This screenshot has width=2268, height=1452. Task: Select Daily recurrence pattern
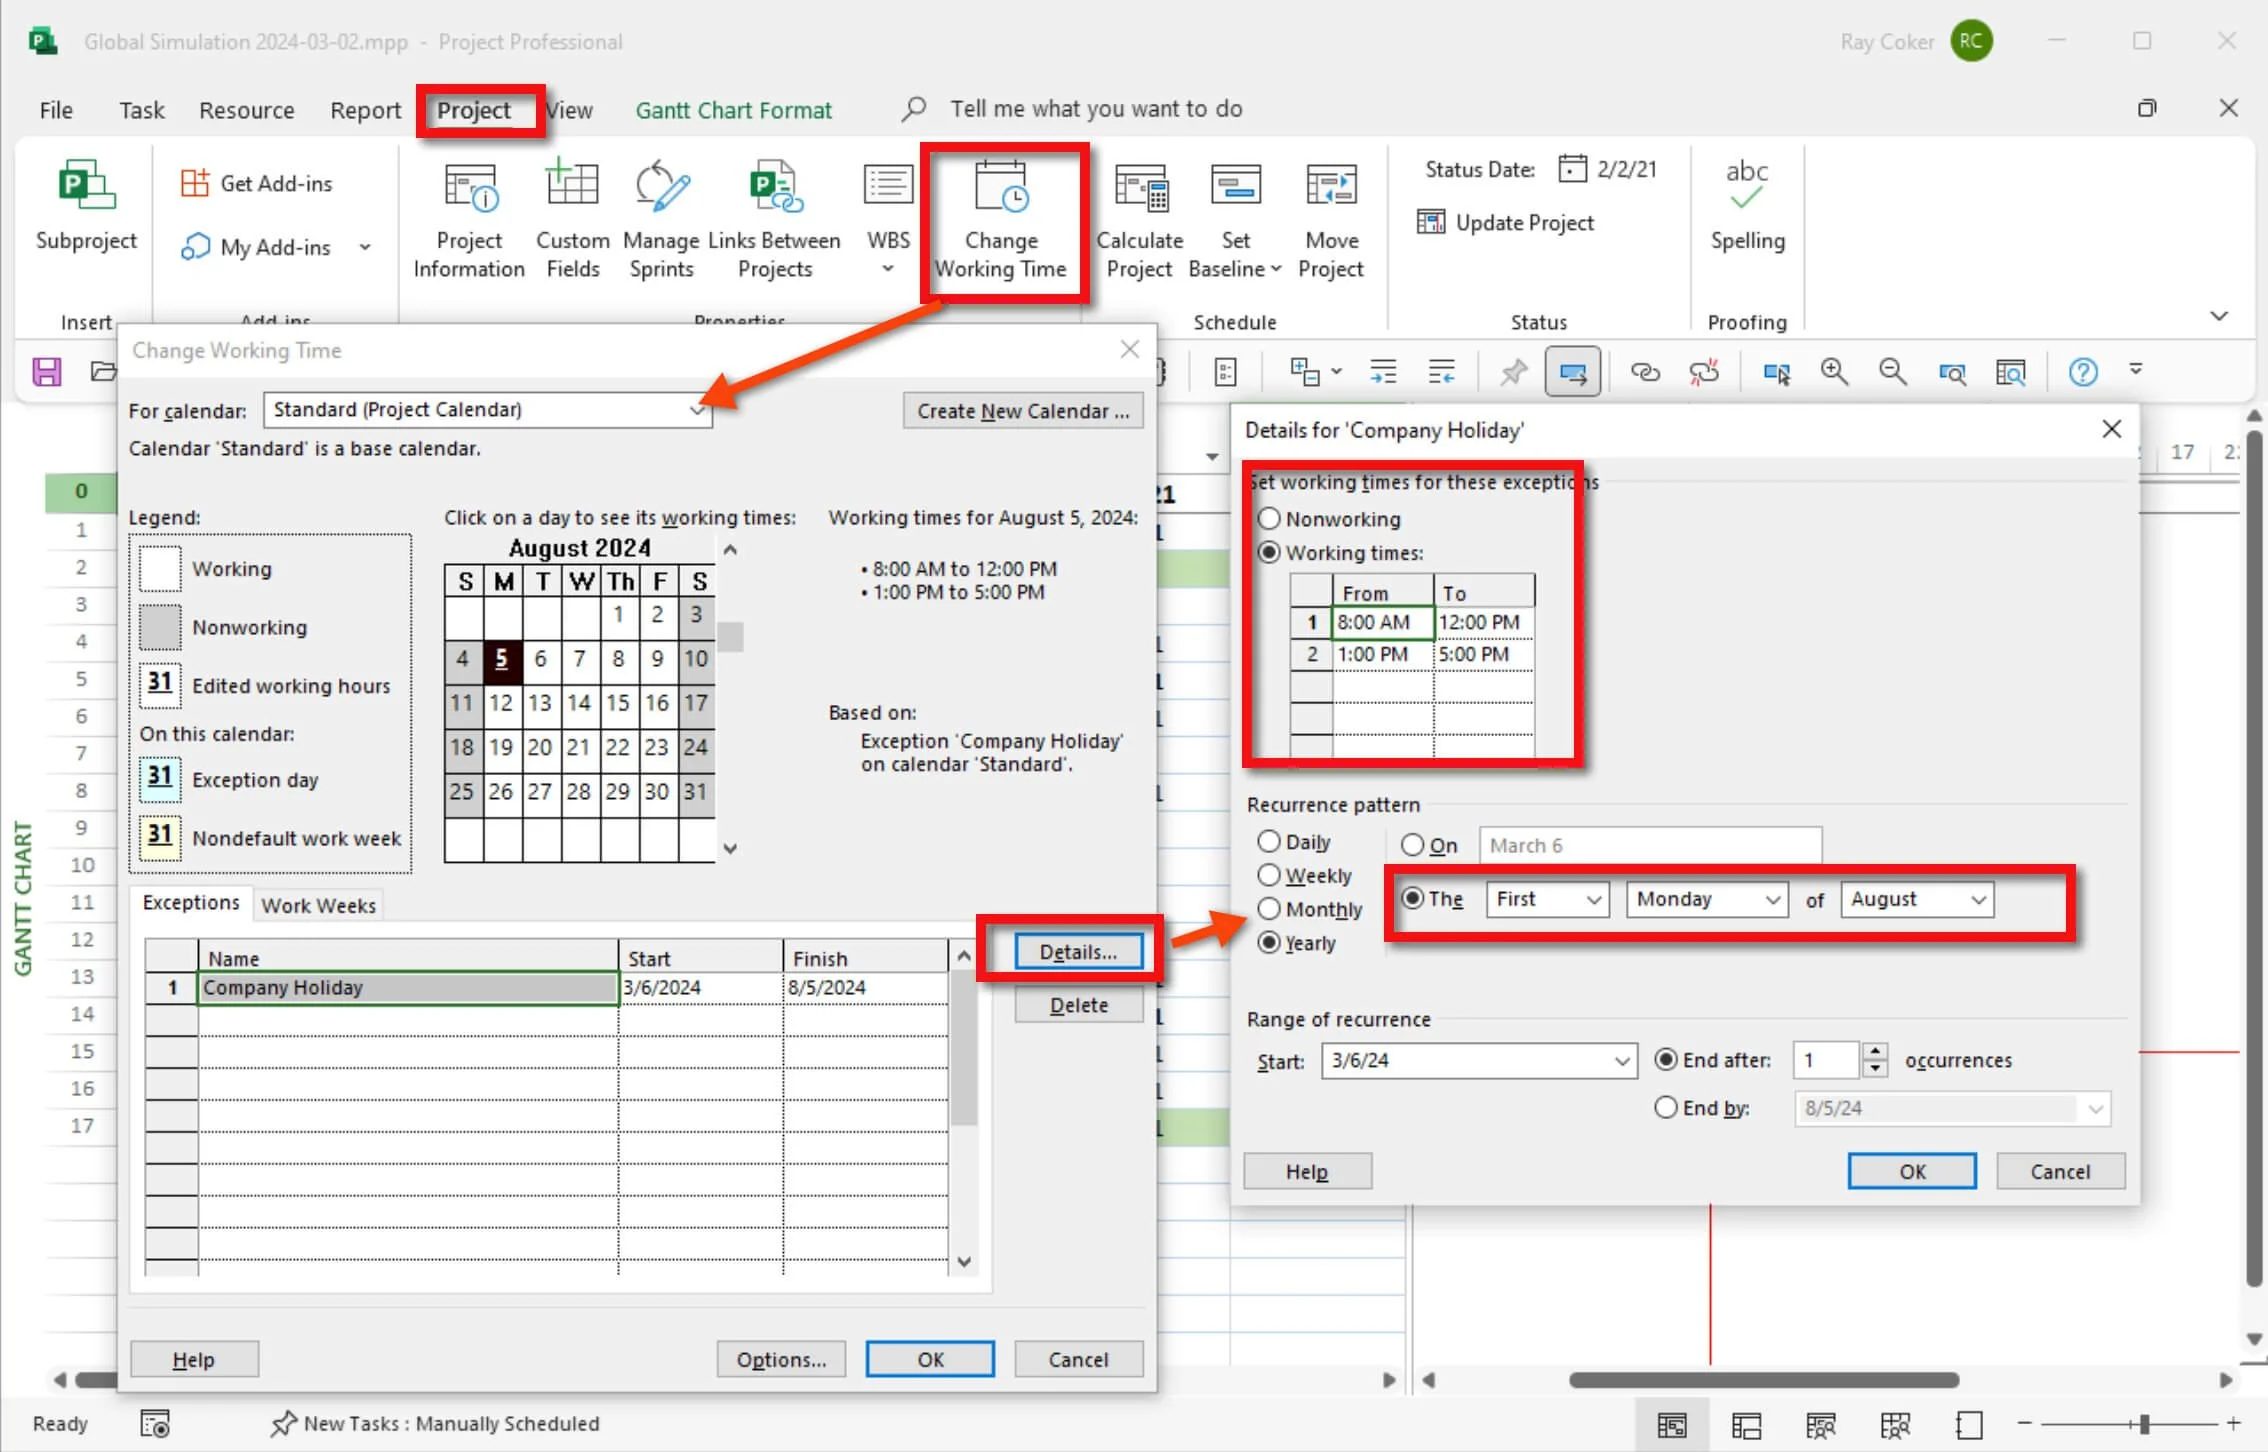coord(1269,841)
